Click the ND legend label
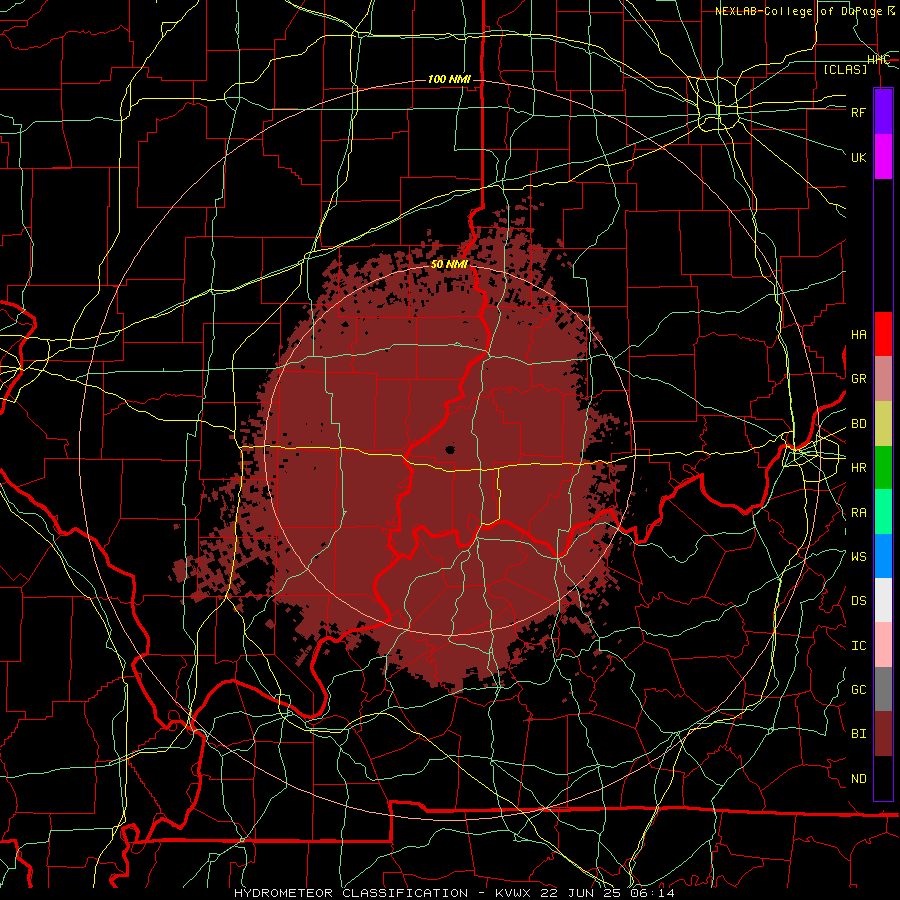 859,779
